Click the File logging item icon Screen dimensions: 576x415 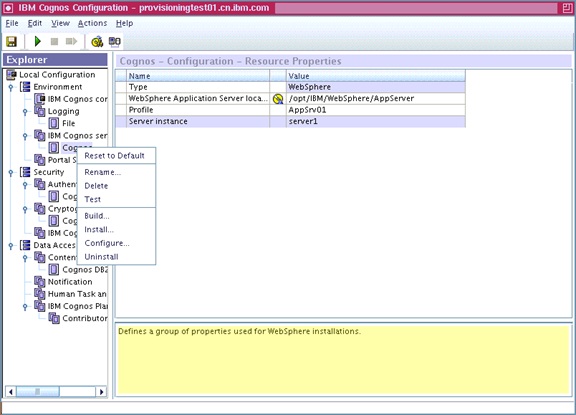tap(54, 123)
